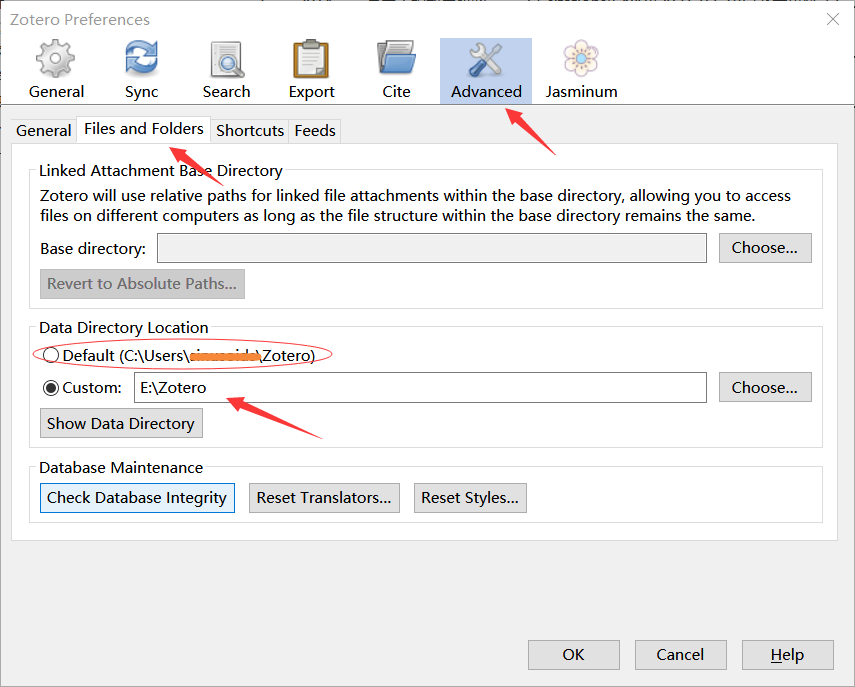Click Reset Translators button
The image size is (855, 687).
[x=324, y=498]
